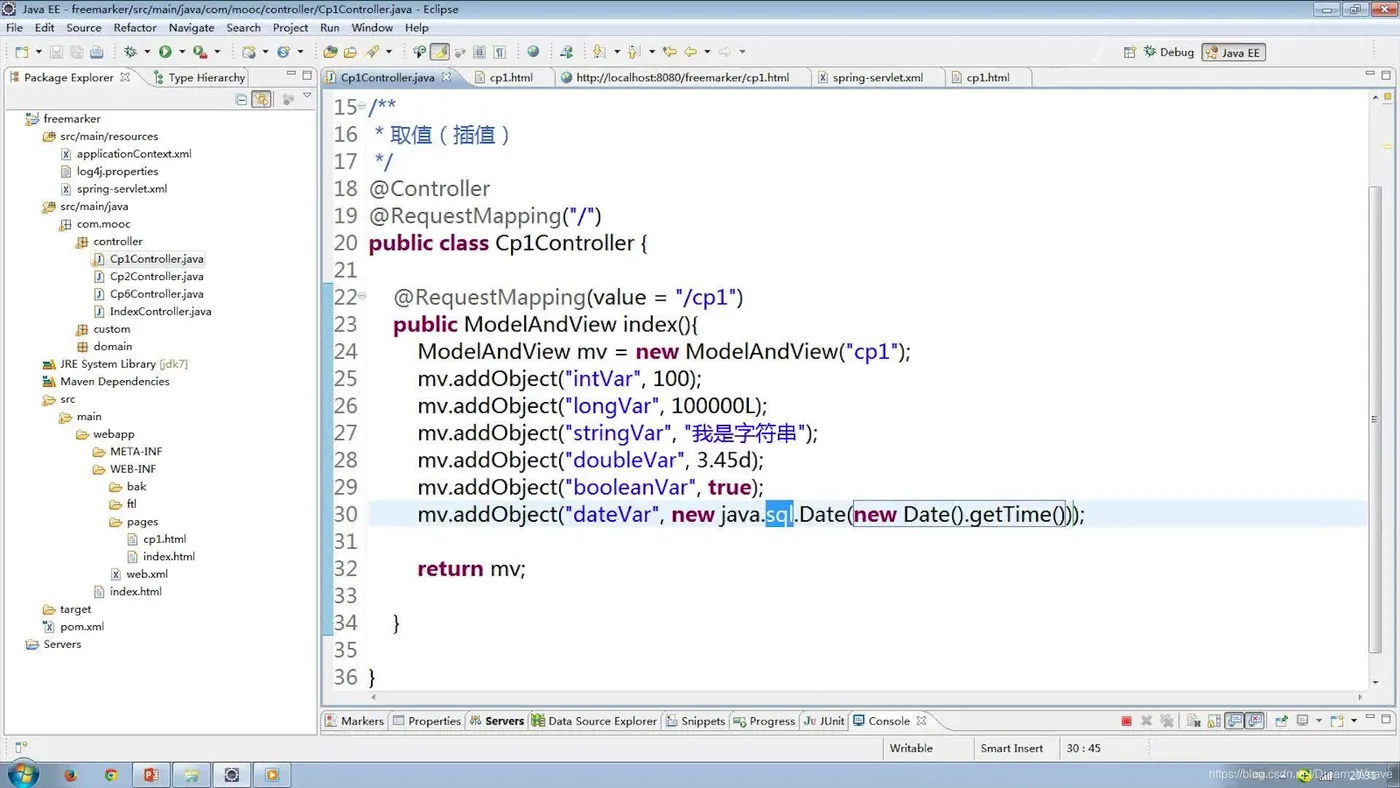Viewport: 1400px width, 788px height.
Task: Go to Next Annotation arrow icon
Action: pyautogui.click(x=599, y=52)
